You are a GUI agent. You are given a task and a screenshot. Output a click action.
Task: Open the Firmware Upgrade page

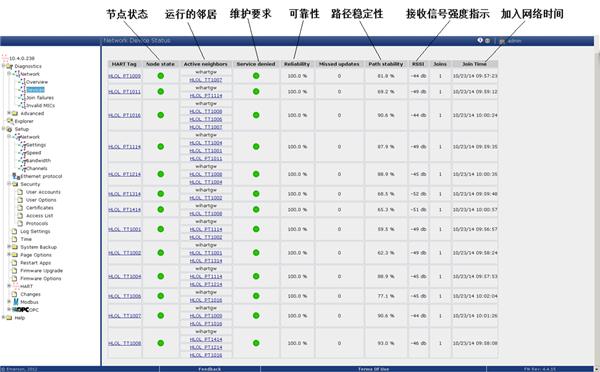click(x=41, y=271)
